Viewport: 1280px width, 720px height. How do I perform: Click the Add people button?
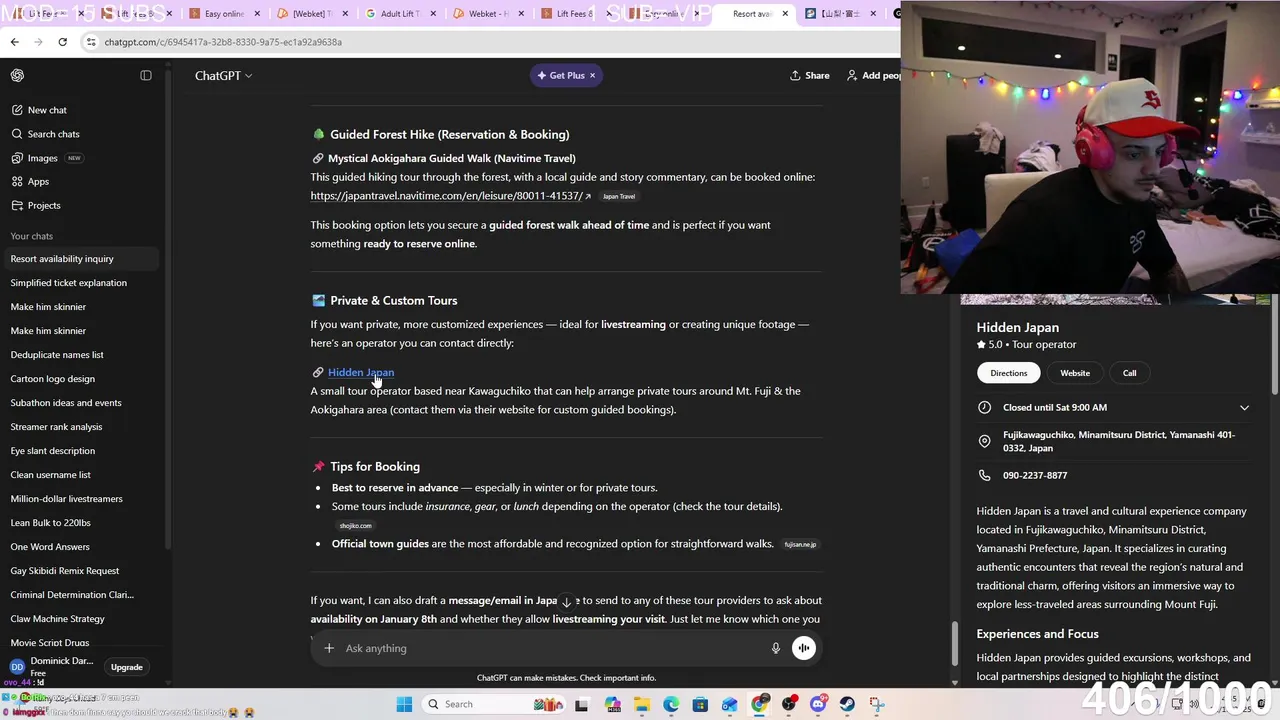point(874,75)
